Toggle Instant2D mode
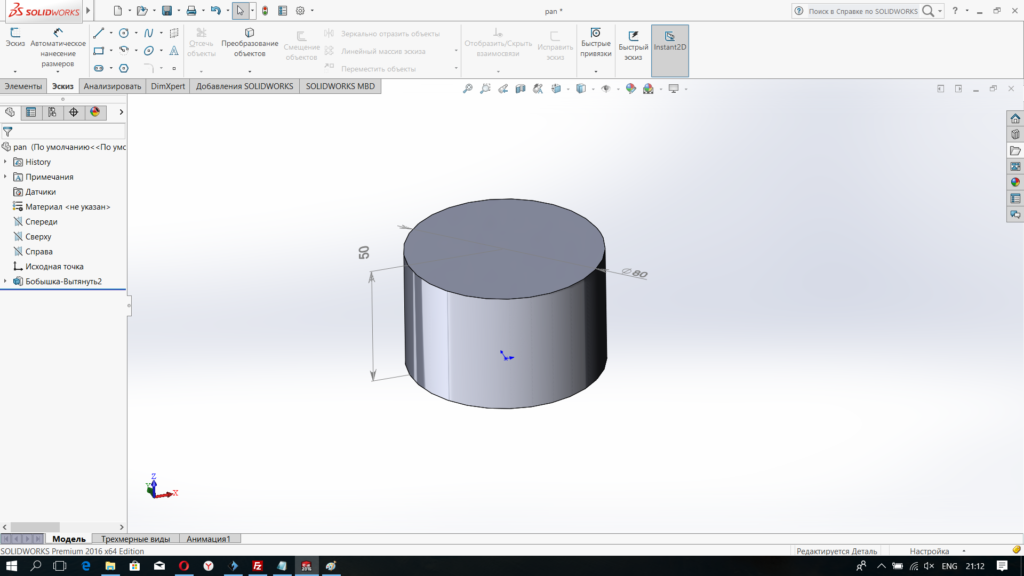This screenshot has width=1024, height=576. [669, 51]
